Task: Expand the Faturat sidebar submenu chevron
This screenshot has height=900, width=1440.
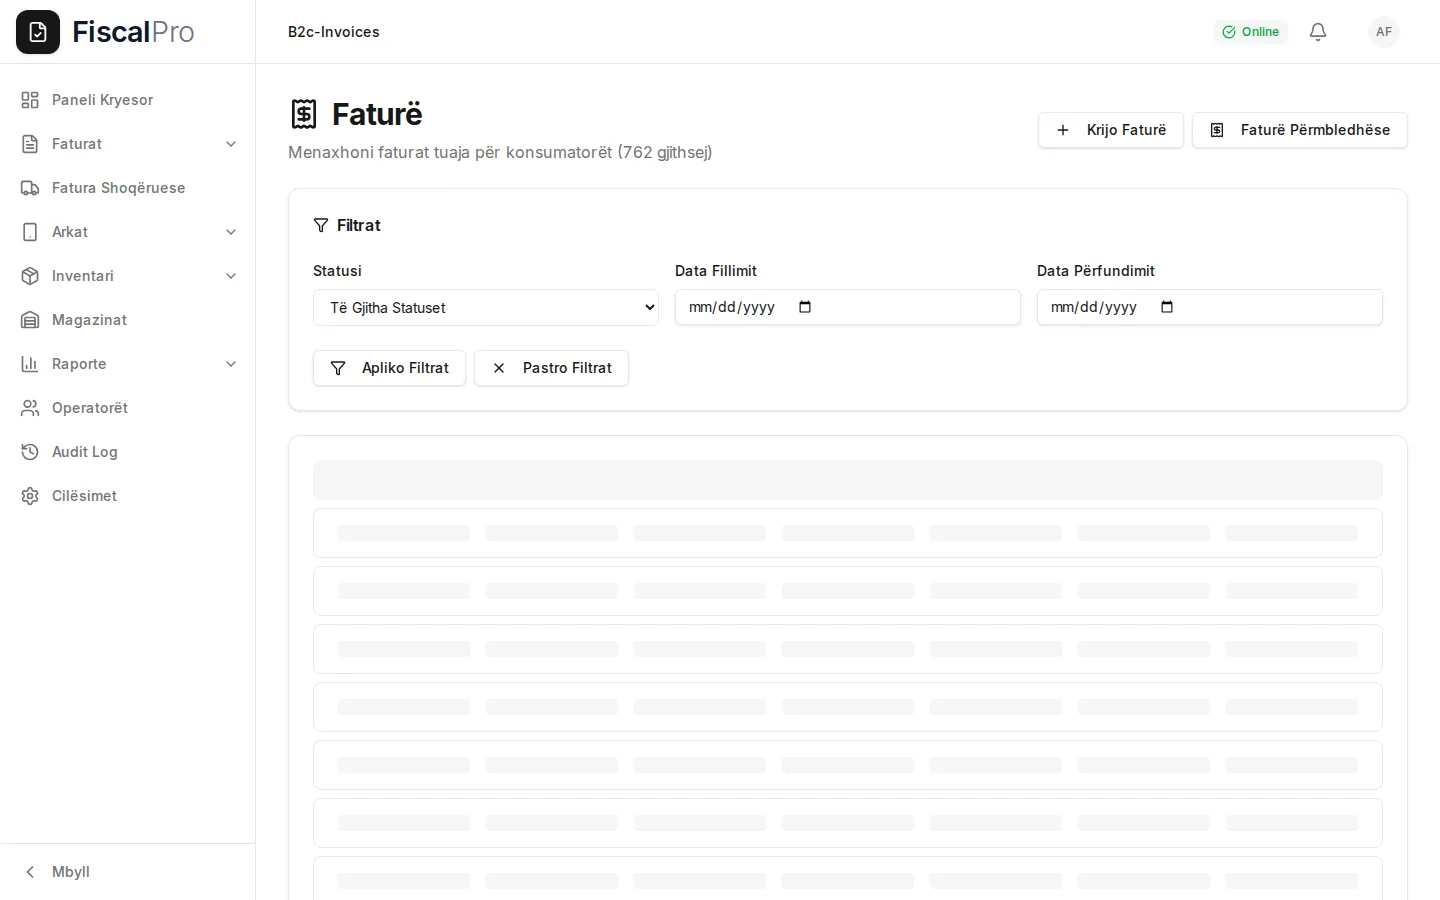Action: 231,144
